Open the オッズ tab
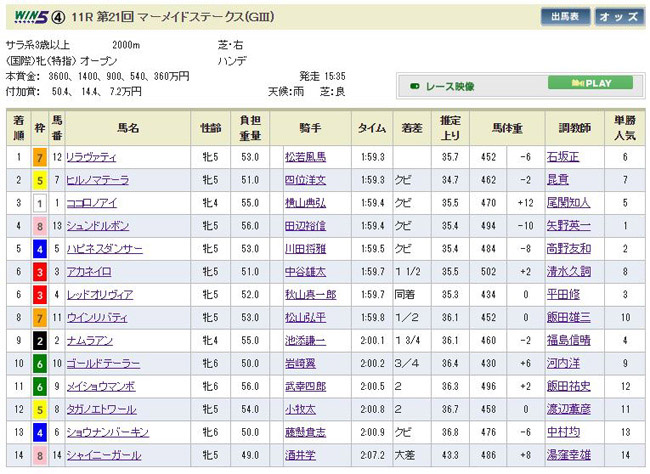Screen dimensions: 650x474 tap(619, 17)
